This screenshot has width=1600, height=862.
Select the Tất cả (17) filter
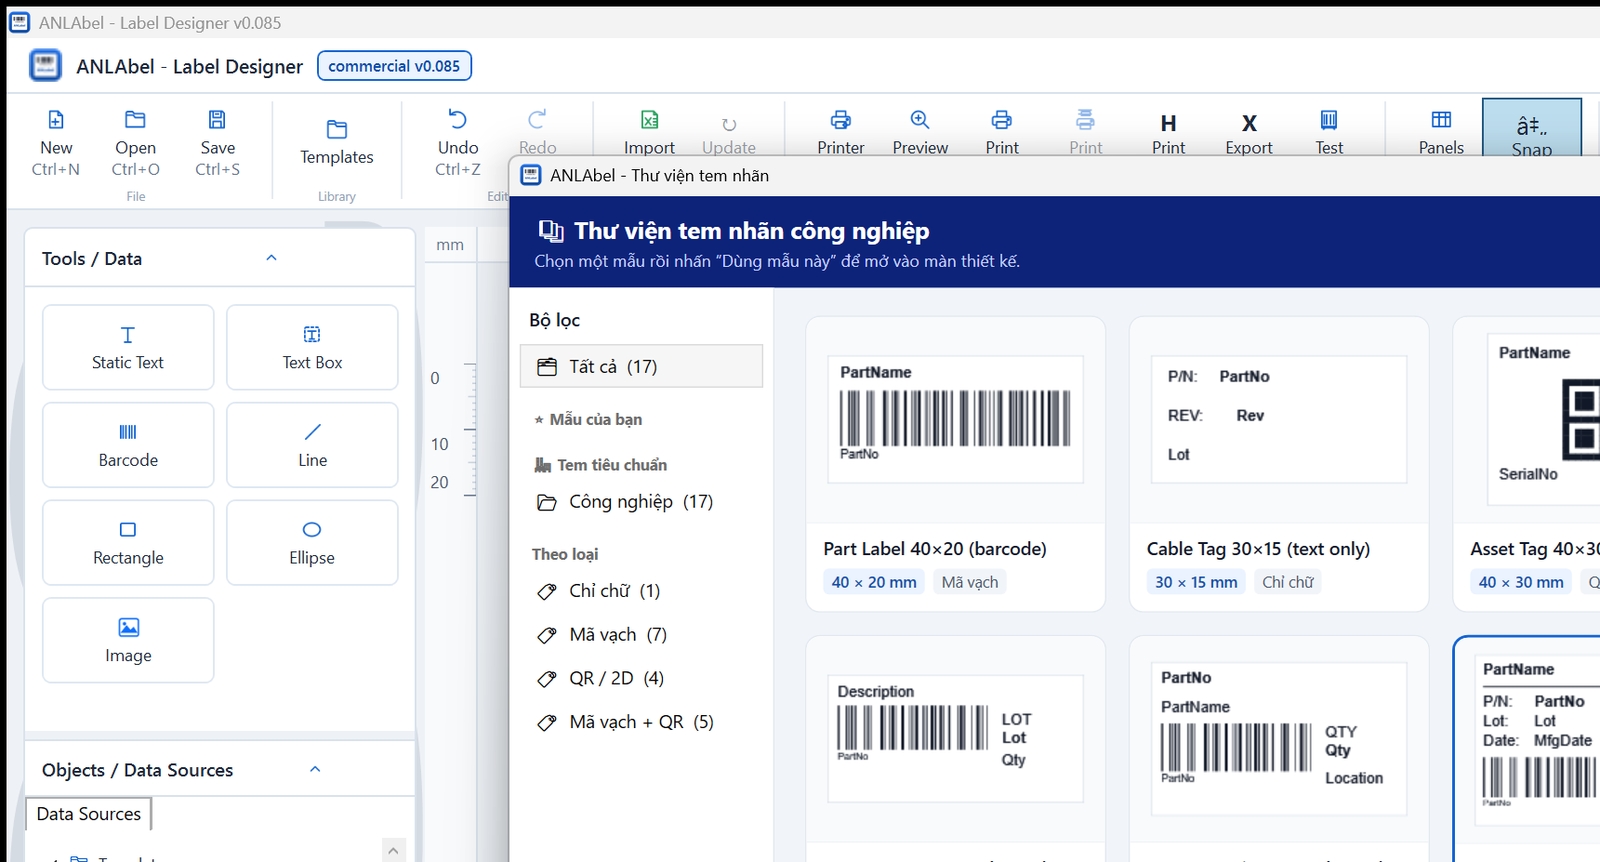click(x=641, y=366)
